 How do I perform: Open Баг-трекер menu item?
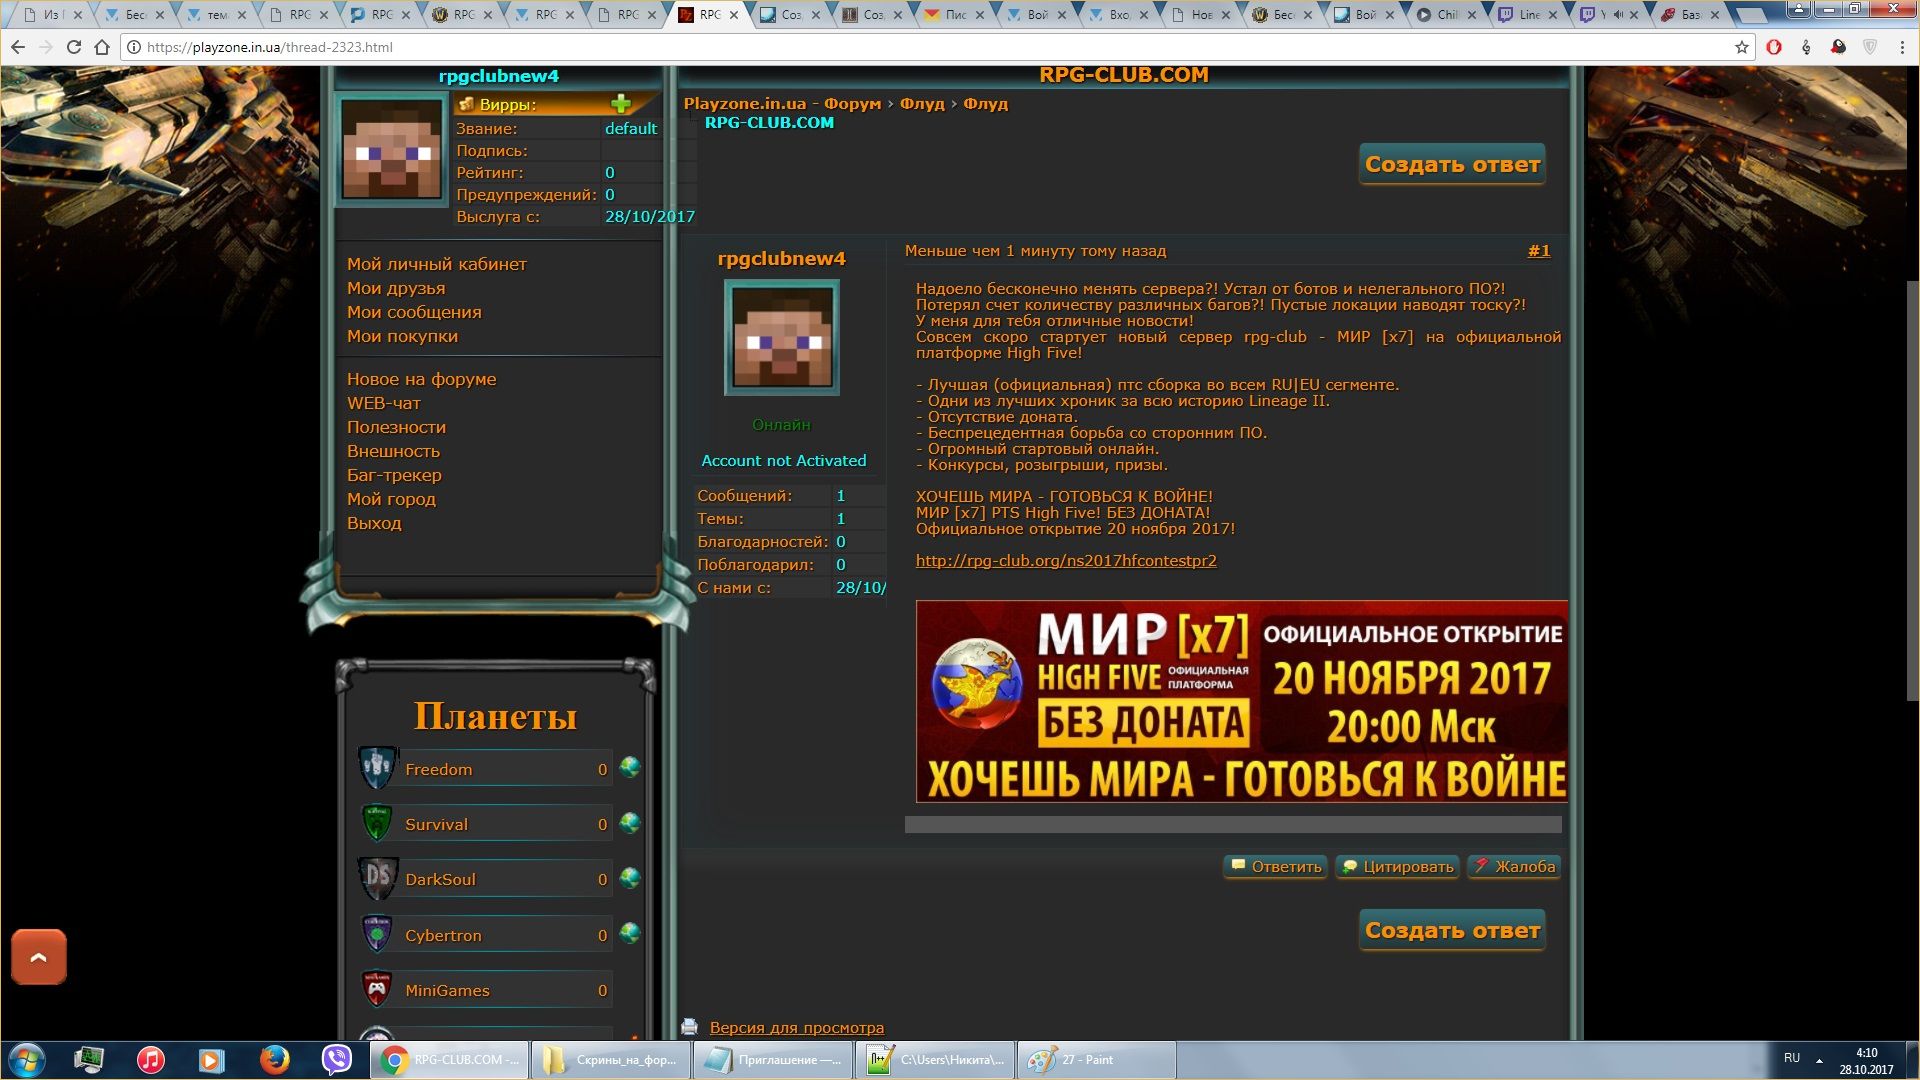tap(394, 475)
